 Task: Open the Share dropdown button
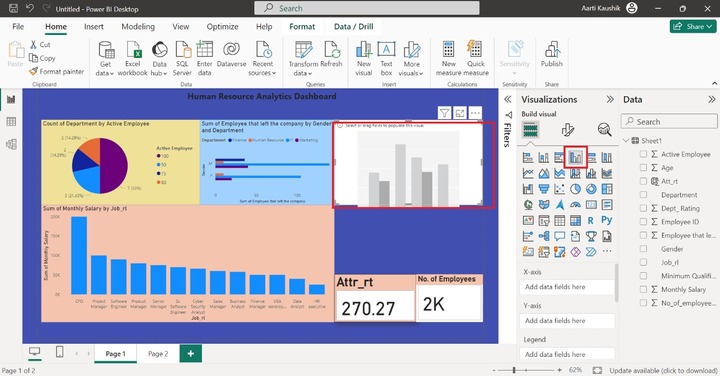[693, 27]
